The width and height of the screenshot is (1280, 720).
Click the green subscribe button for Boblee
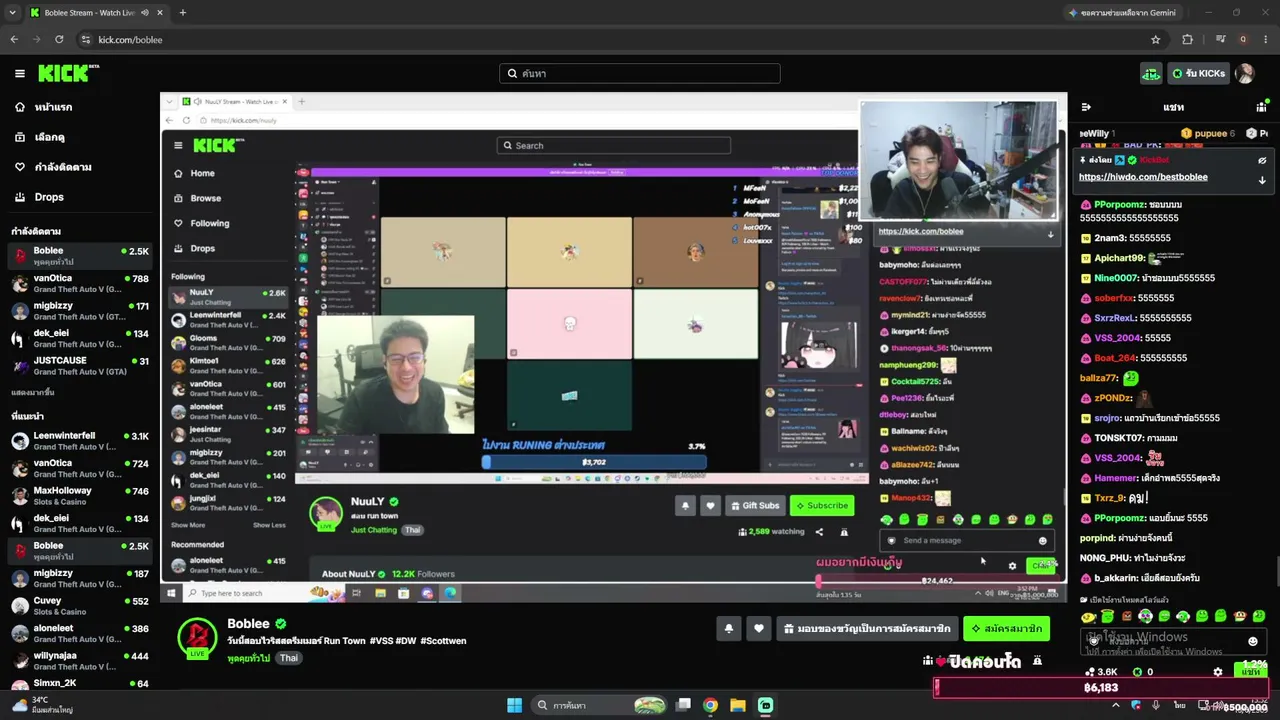click(1006, 629)
